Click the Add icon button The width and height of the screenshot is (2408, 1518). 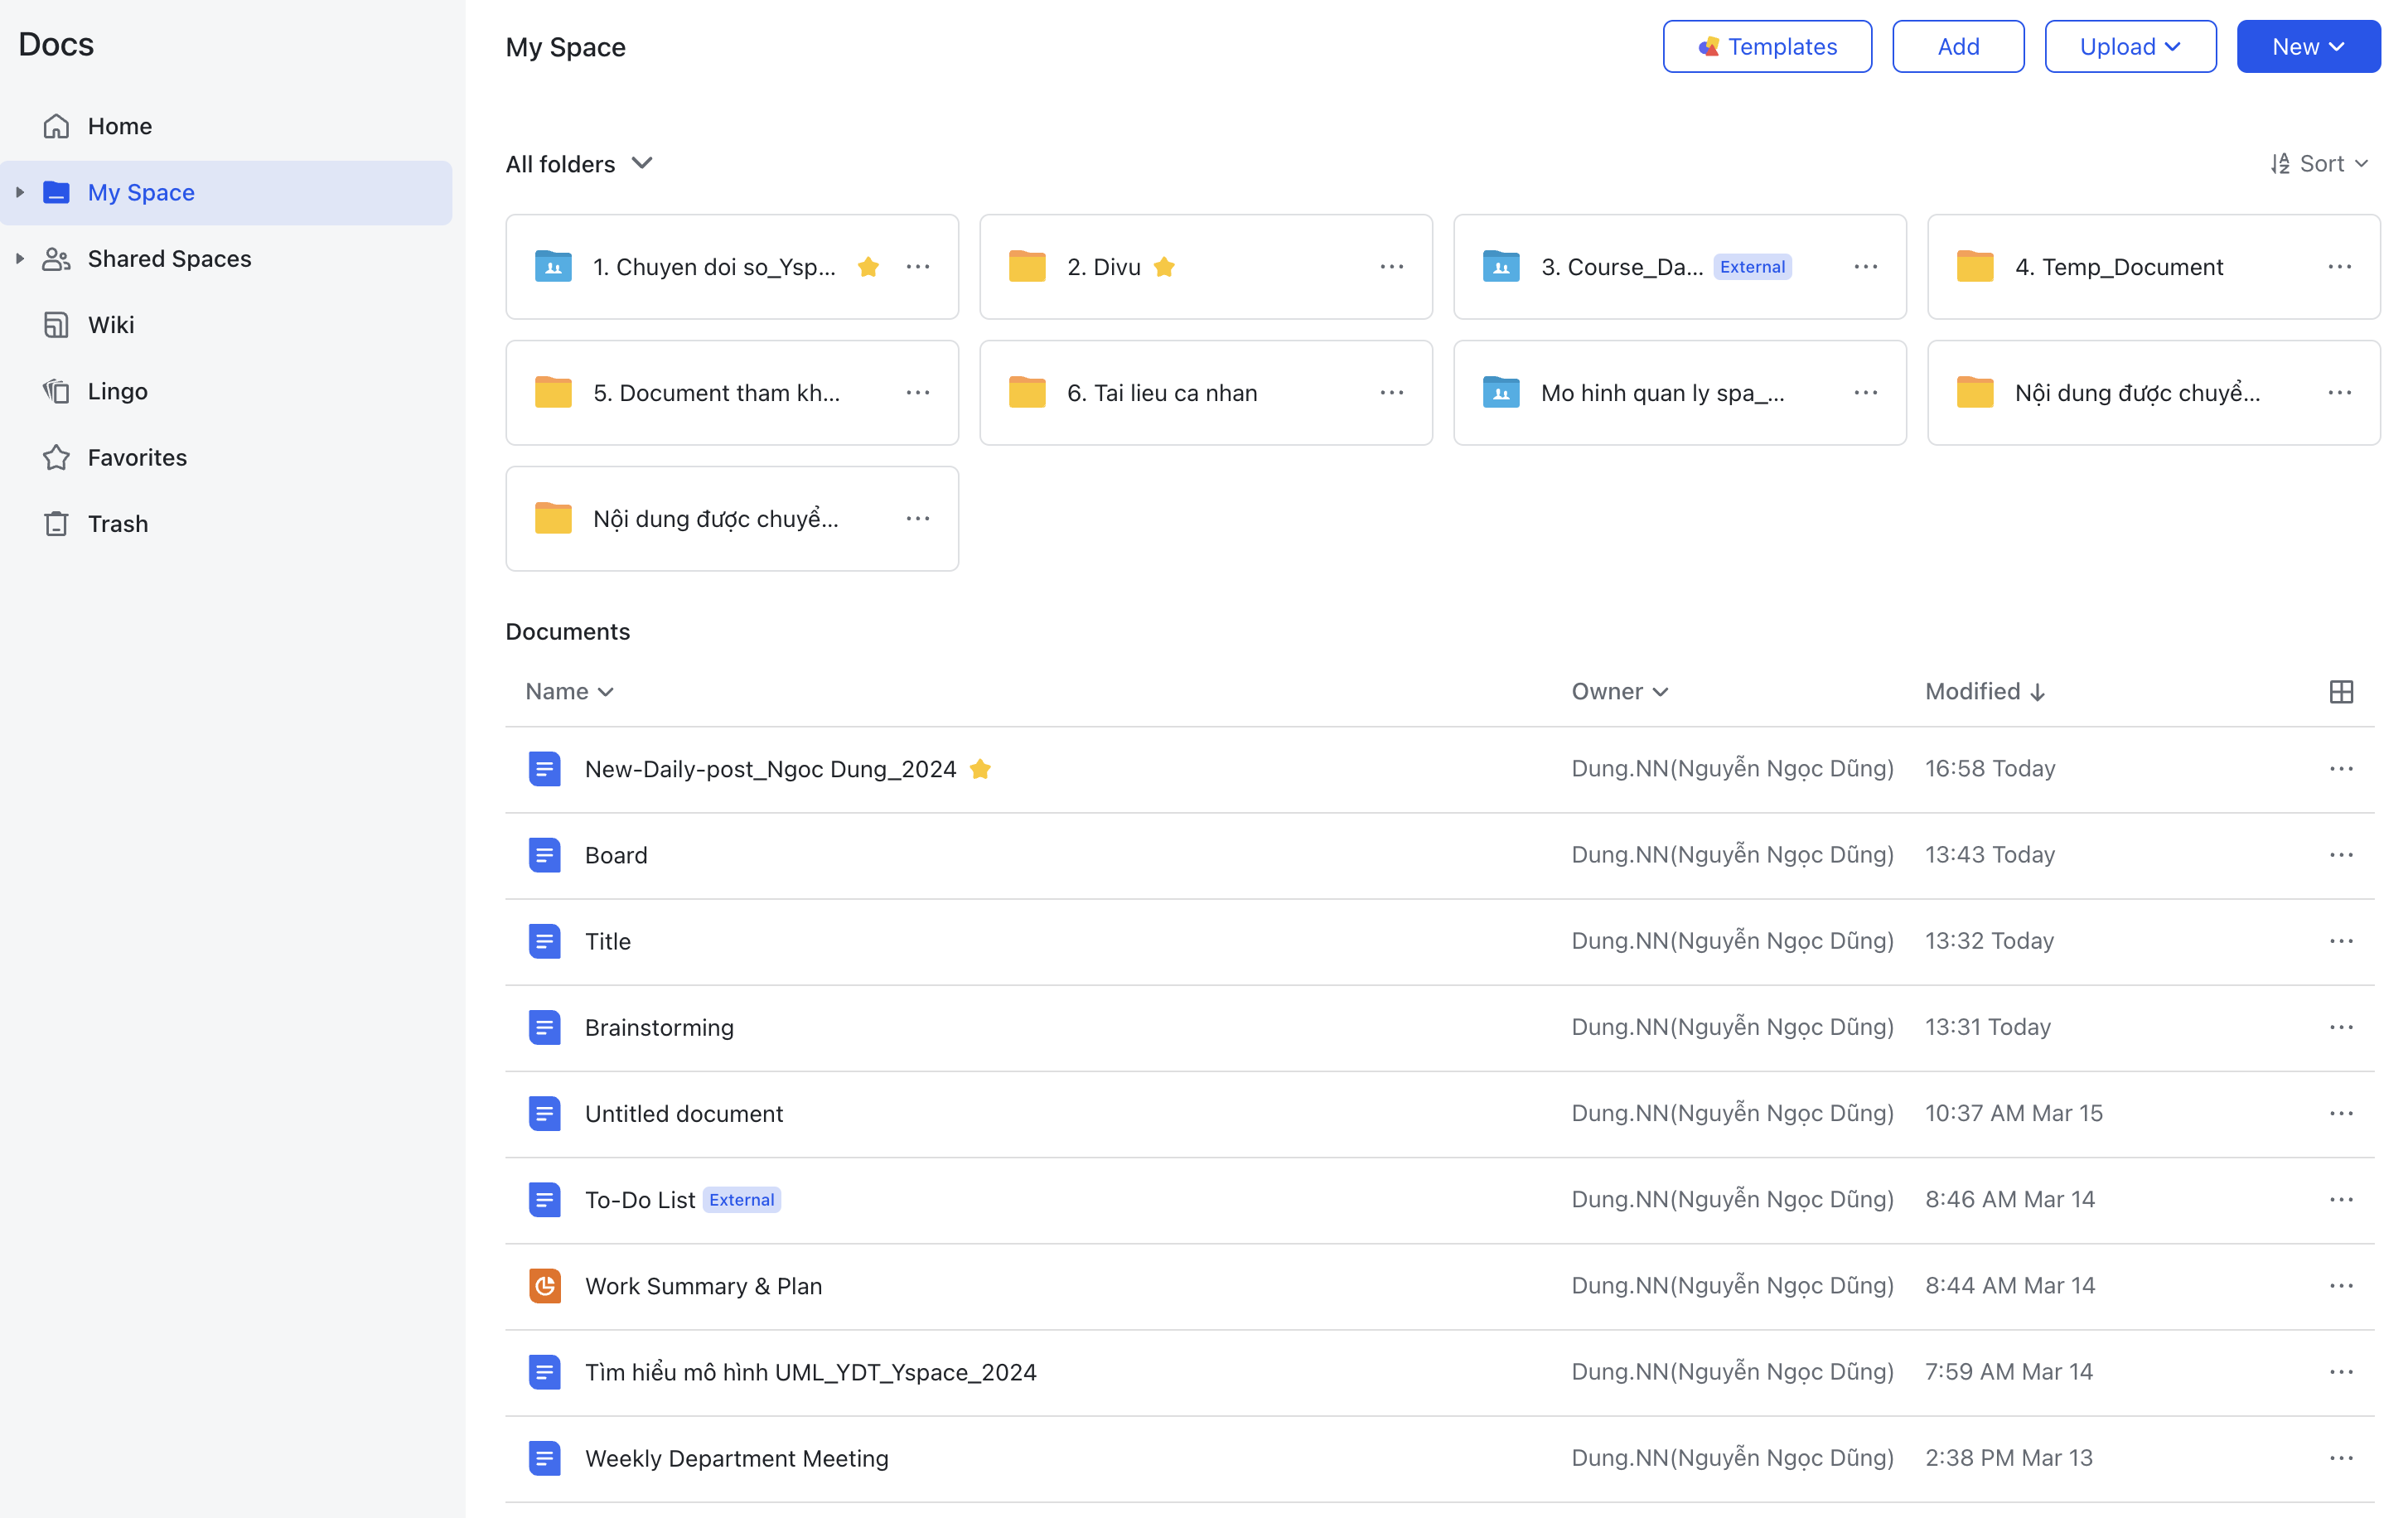click(1957, 46)
